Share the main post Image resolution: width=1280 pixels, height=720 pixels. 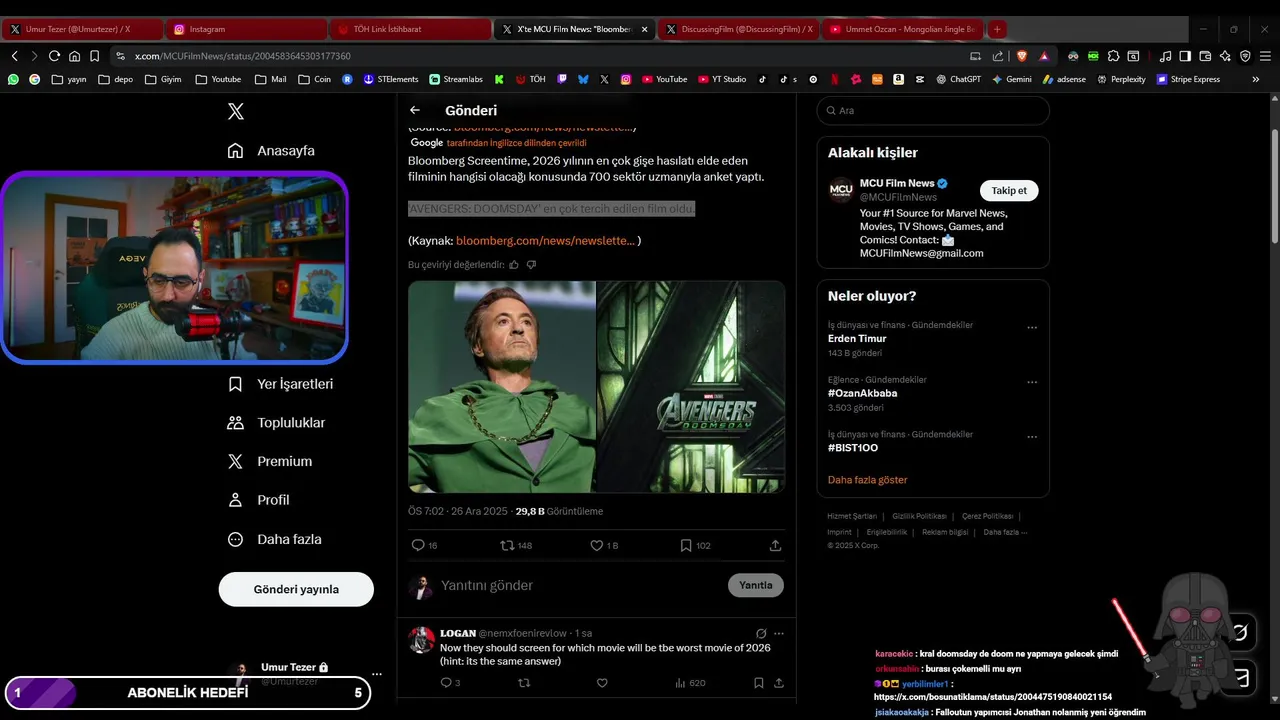[x=775, y=545]
